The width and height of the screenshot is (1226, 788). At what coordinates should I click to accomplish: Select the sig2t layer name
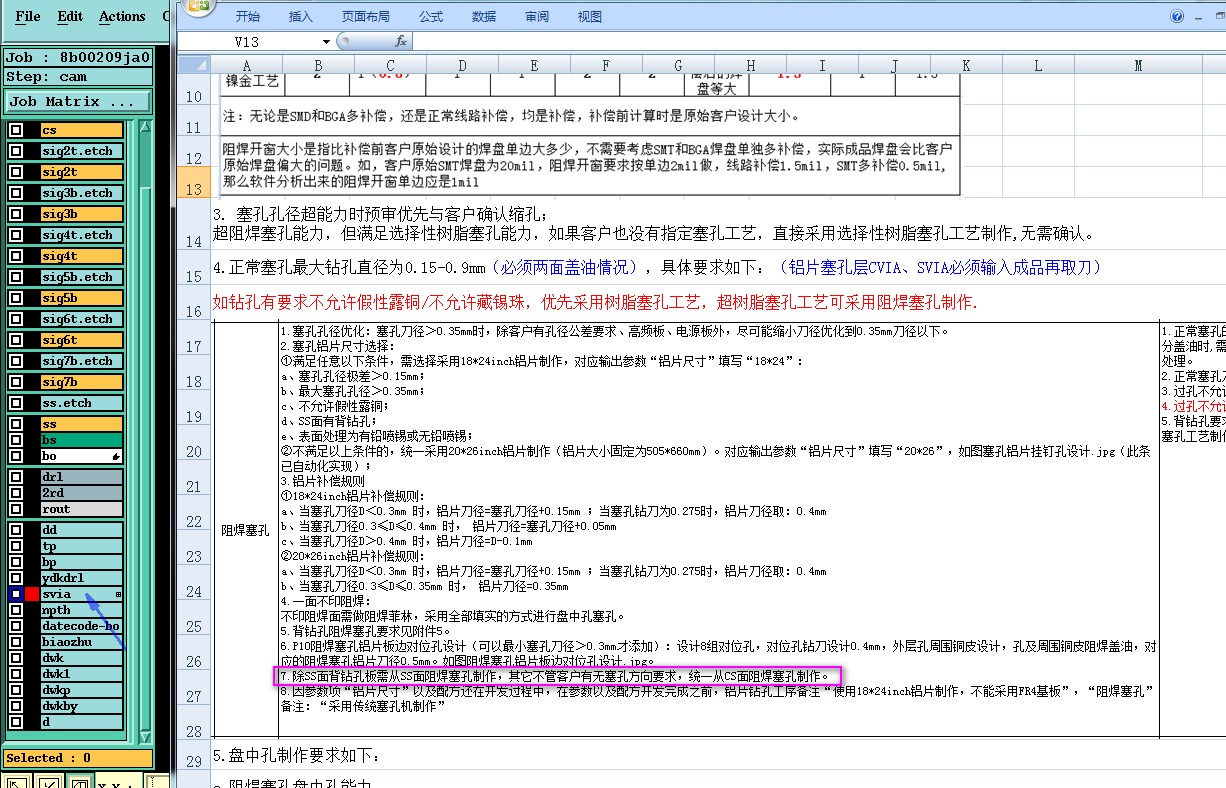pos(82,172)
